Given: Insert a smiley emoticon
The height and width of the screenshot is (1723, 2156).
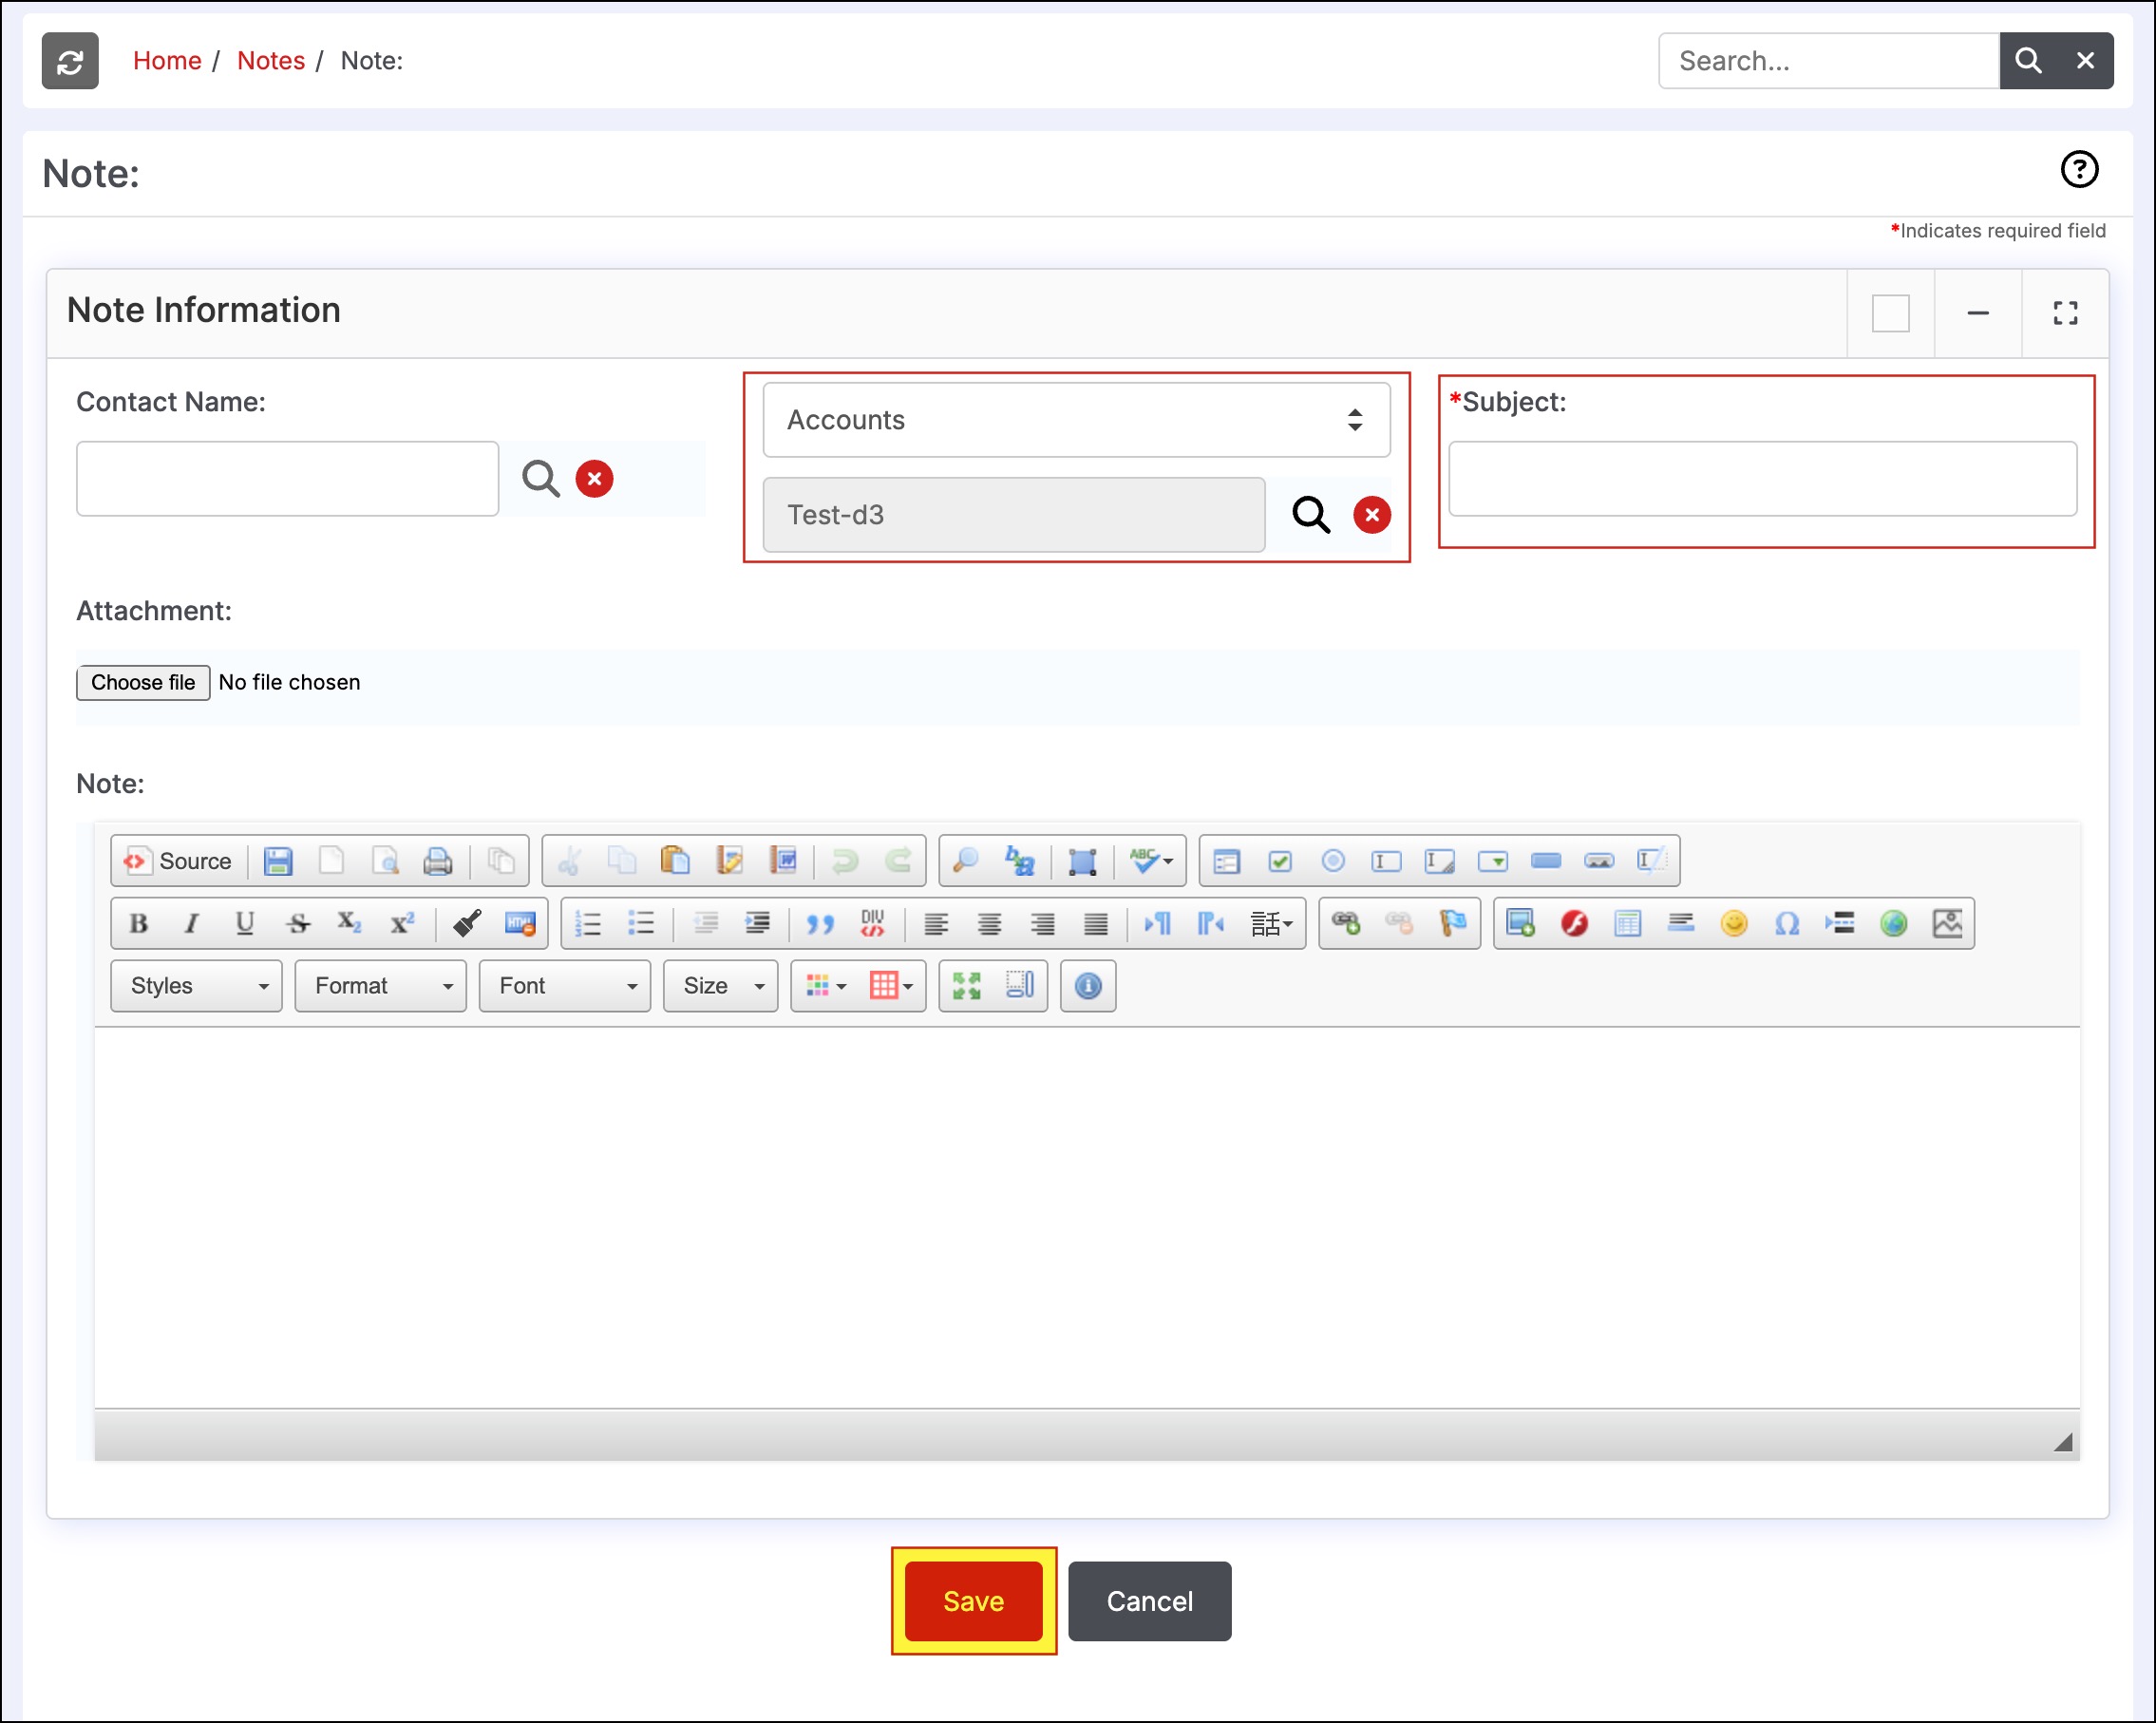Looking at the screenshot, I should tap(1734, 923).
